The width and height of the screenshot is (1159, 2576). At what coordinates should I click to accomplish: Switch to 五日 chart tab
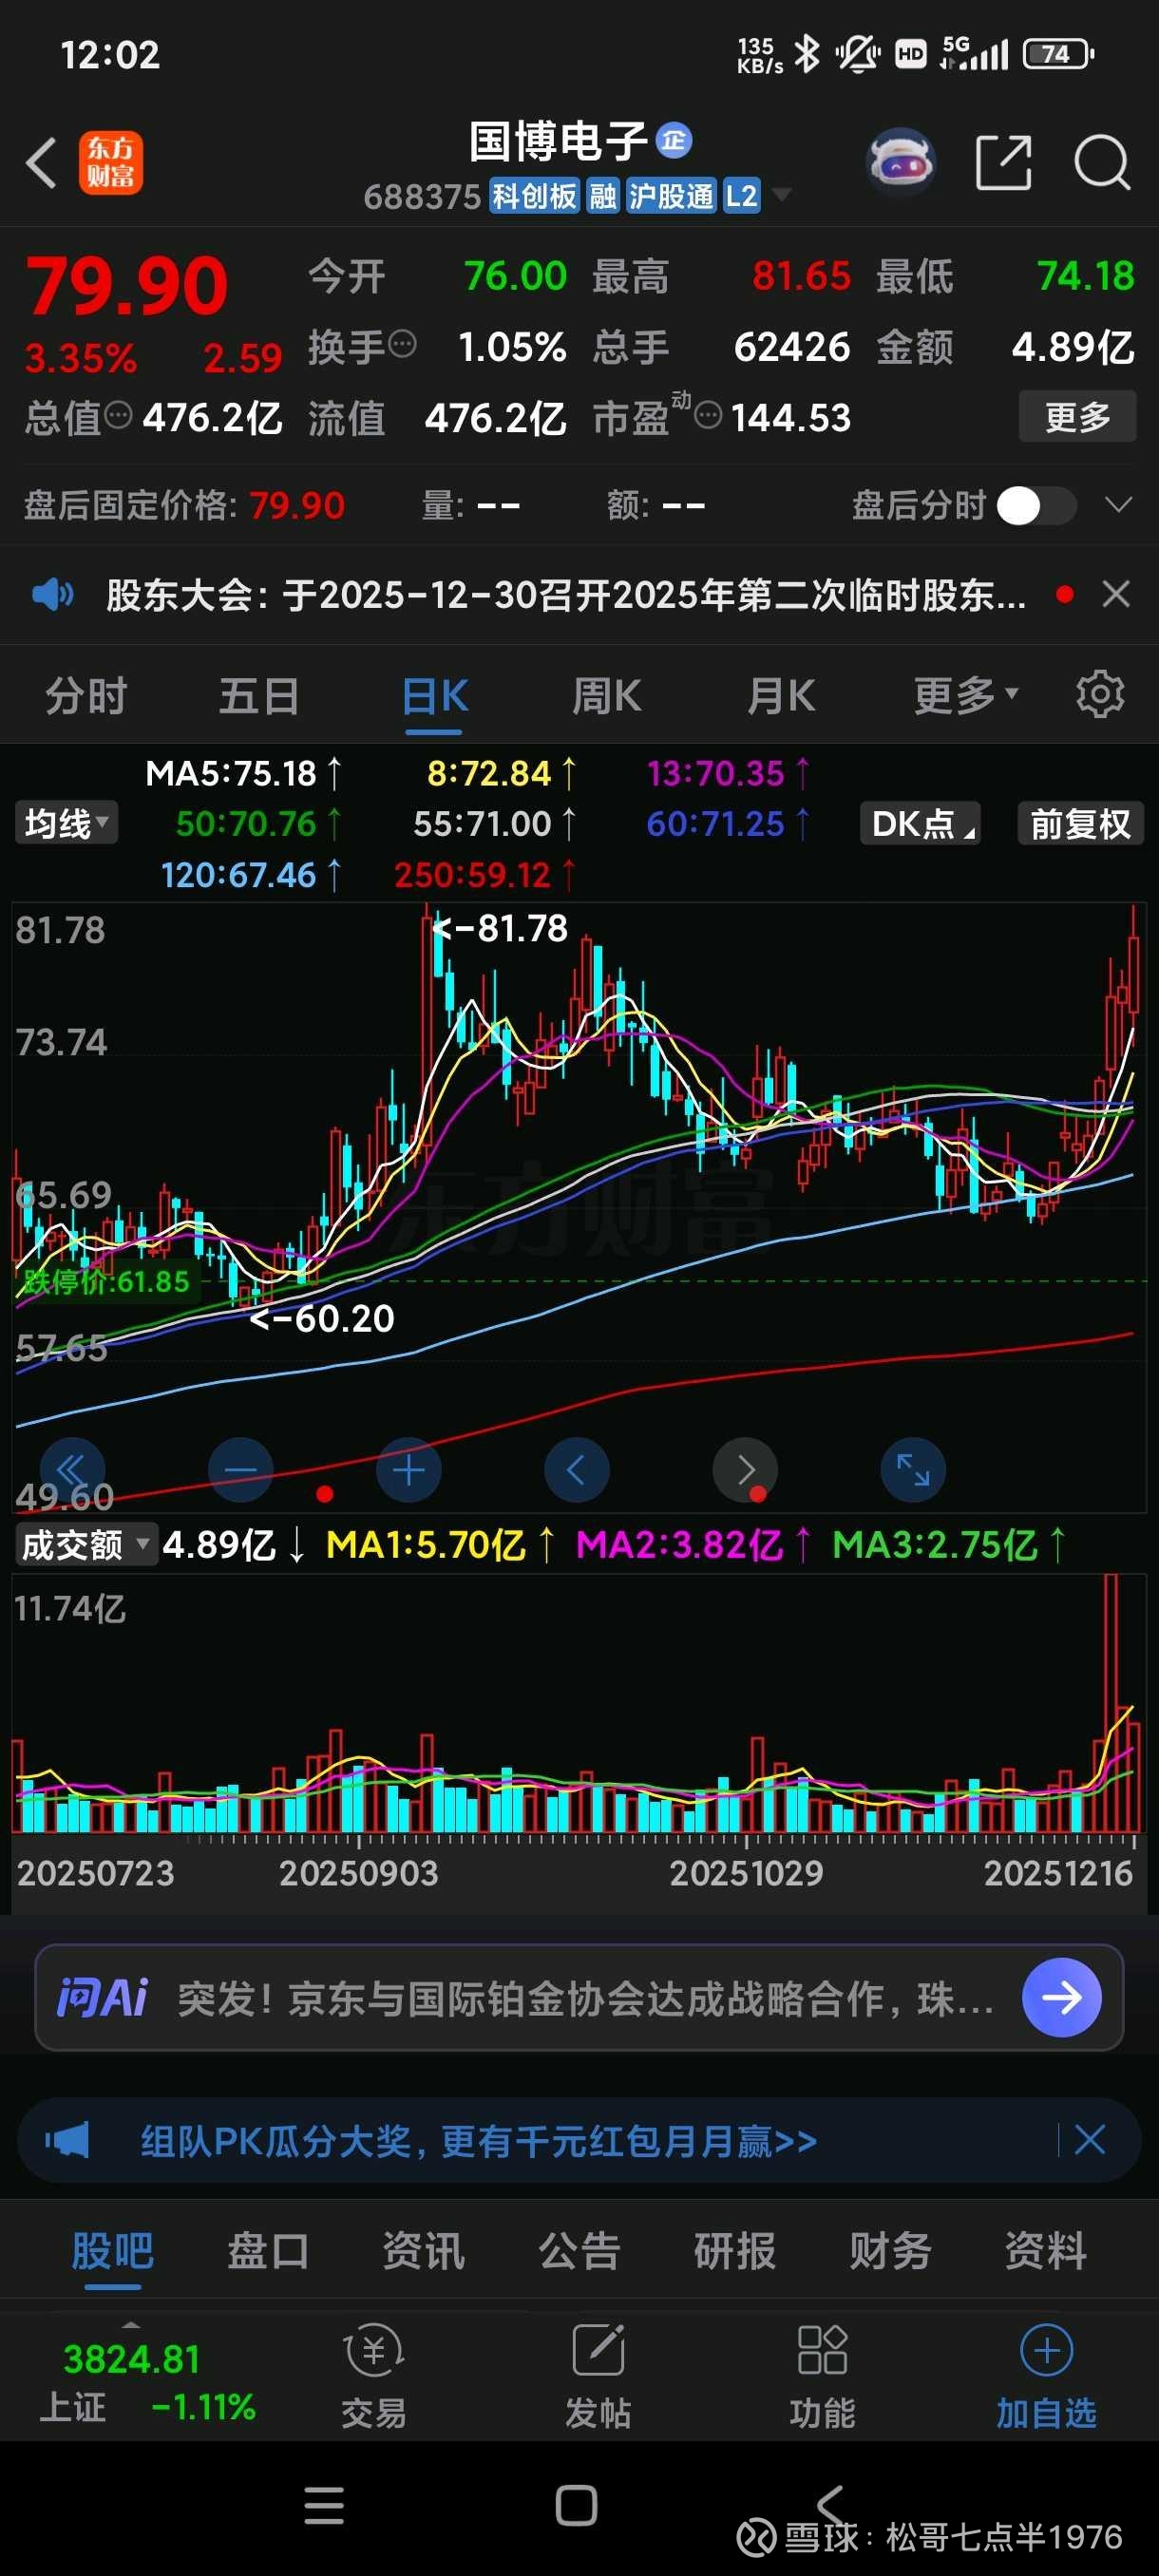point(259,694)
